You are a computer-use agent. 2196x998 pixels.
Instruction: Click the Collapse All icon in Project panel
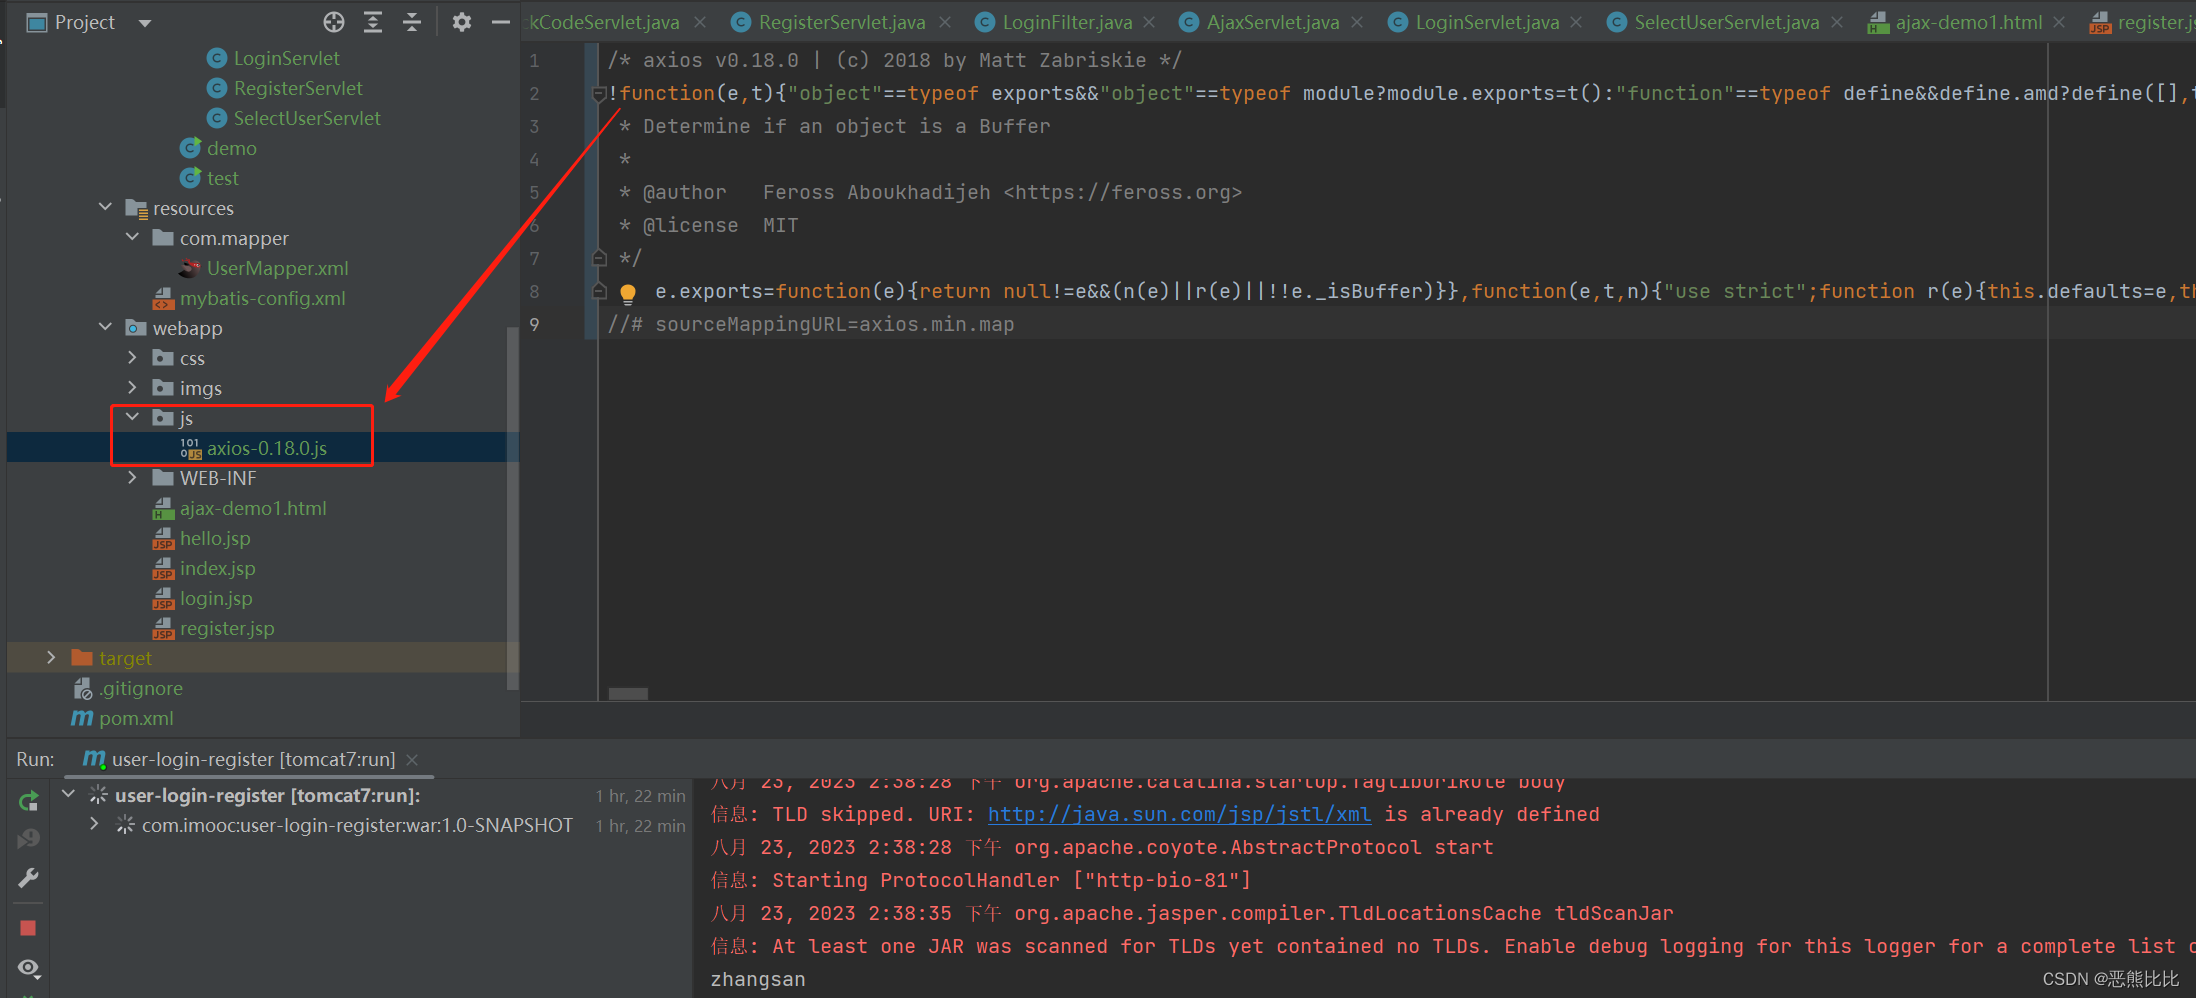click(x=412, y=22)
